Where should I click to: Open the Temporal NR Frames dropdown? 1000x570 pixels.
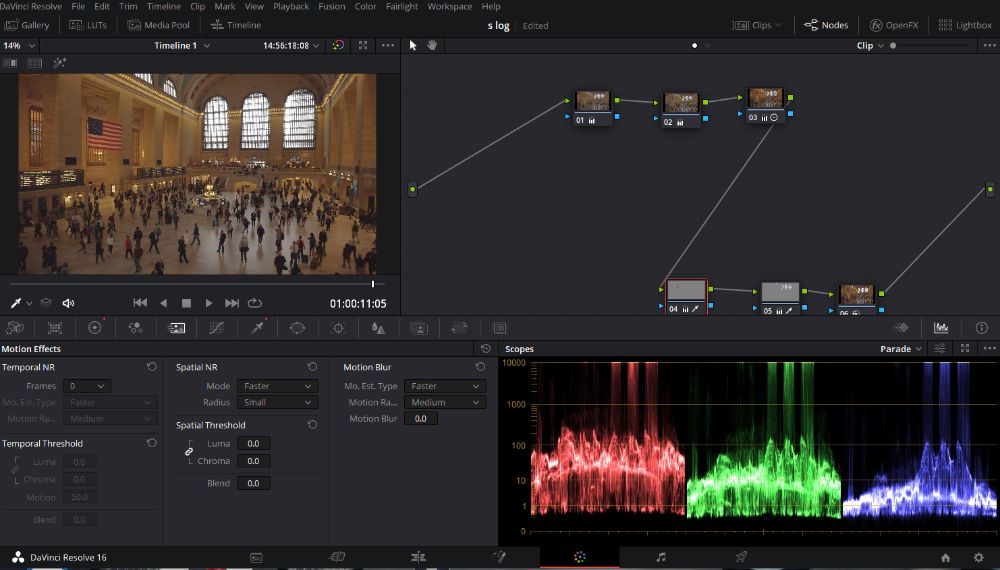(86, 386)
